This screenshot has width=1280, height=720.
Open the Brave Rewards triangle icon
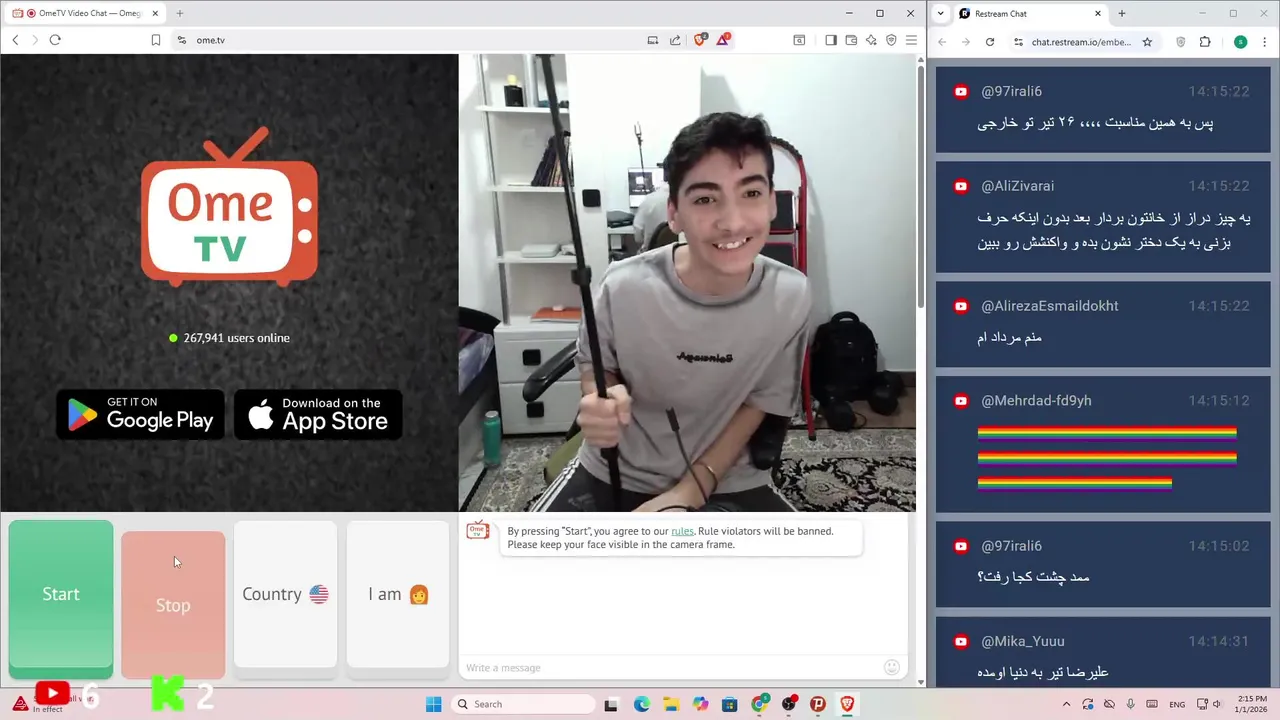coord(723,40)
